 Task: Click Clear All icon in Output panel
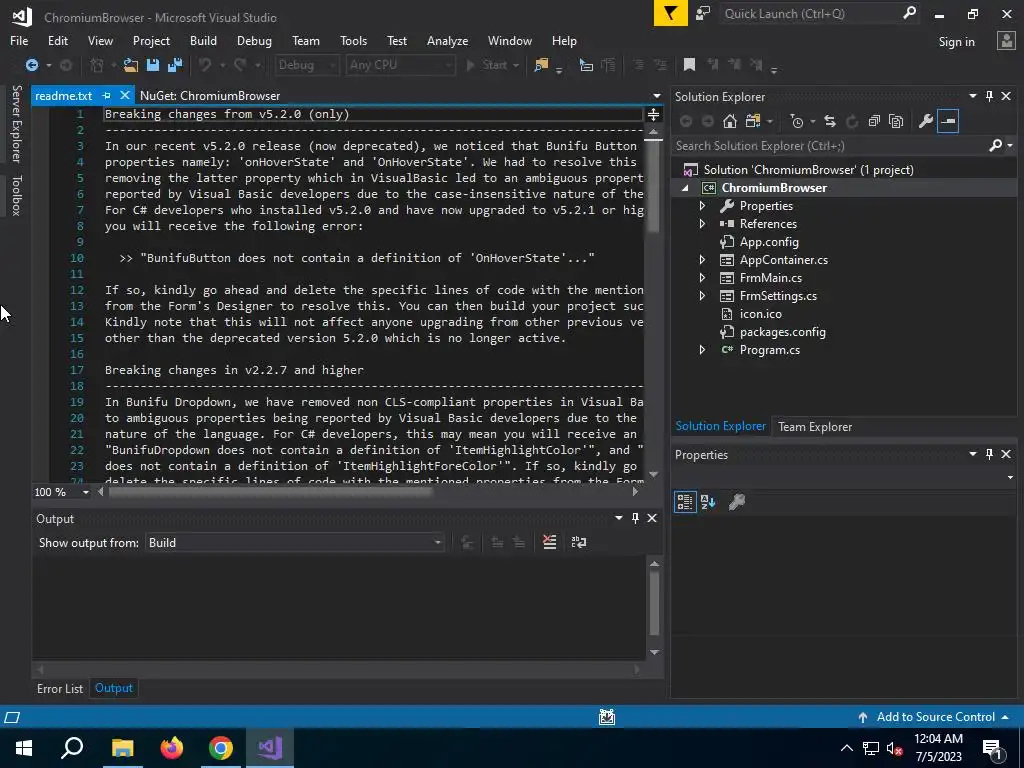[550, 542]
